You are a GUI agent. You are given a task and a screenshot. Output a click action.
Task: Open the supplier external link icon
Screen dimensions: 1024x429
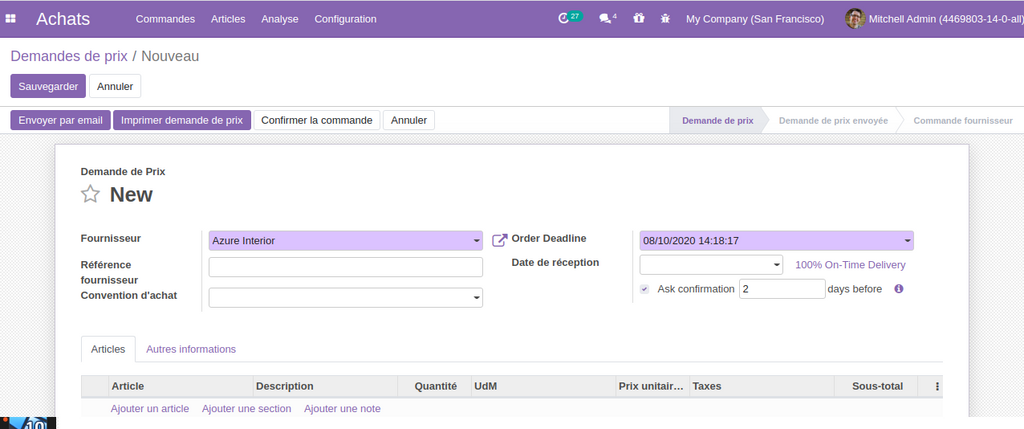click(500, 240)
